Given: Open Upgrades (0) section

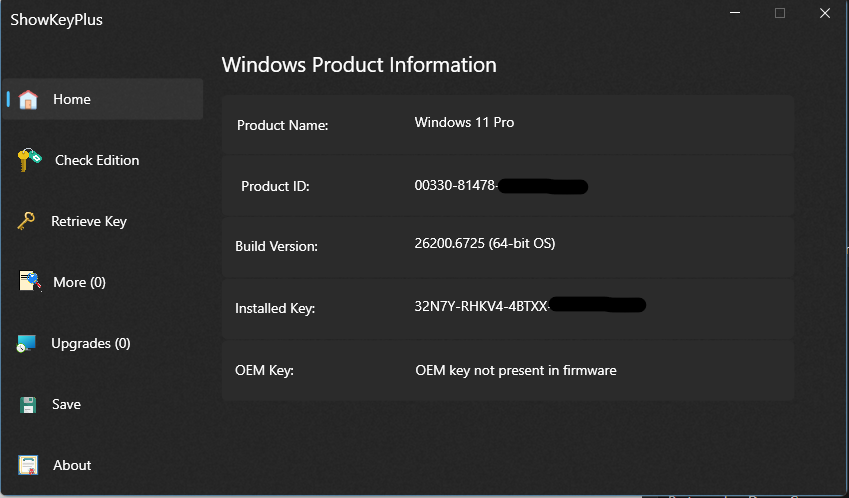Looking at the screenshot, I should (x=90, y=343).
